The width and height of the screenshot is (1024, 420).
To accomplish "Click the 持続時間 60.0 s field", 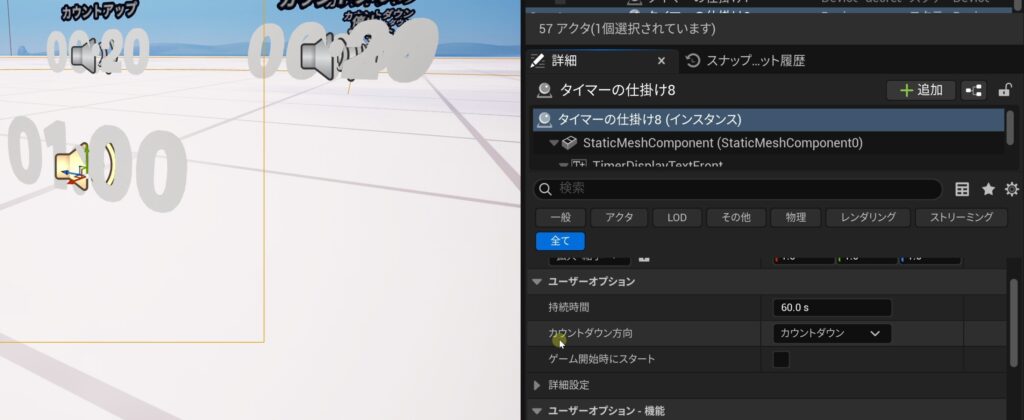I will coord(831,307).
